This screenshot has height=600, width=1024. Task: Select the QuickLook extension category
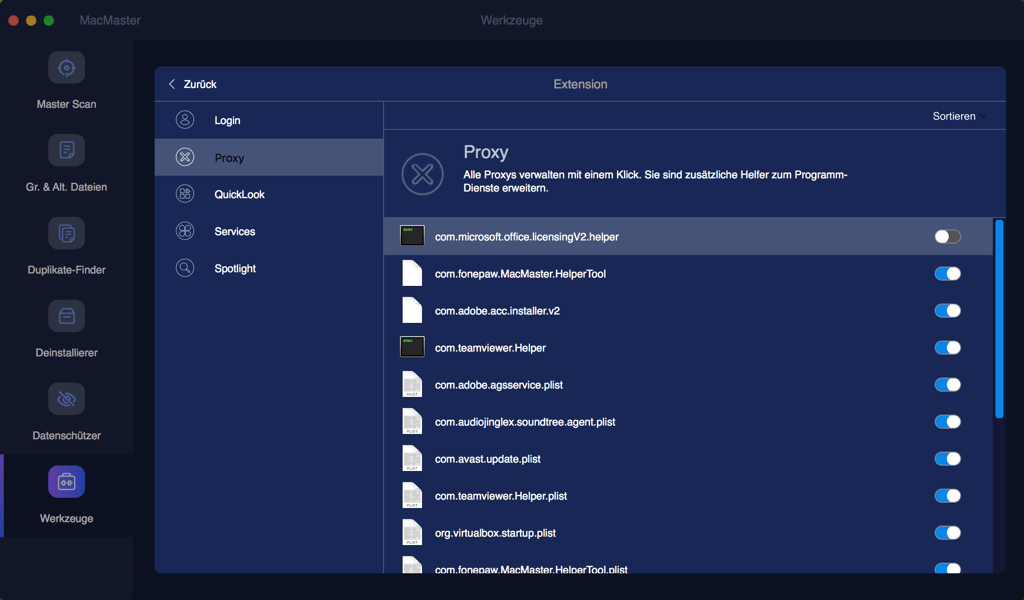[269, 194]
